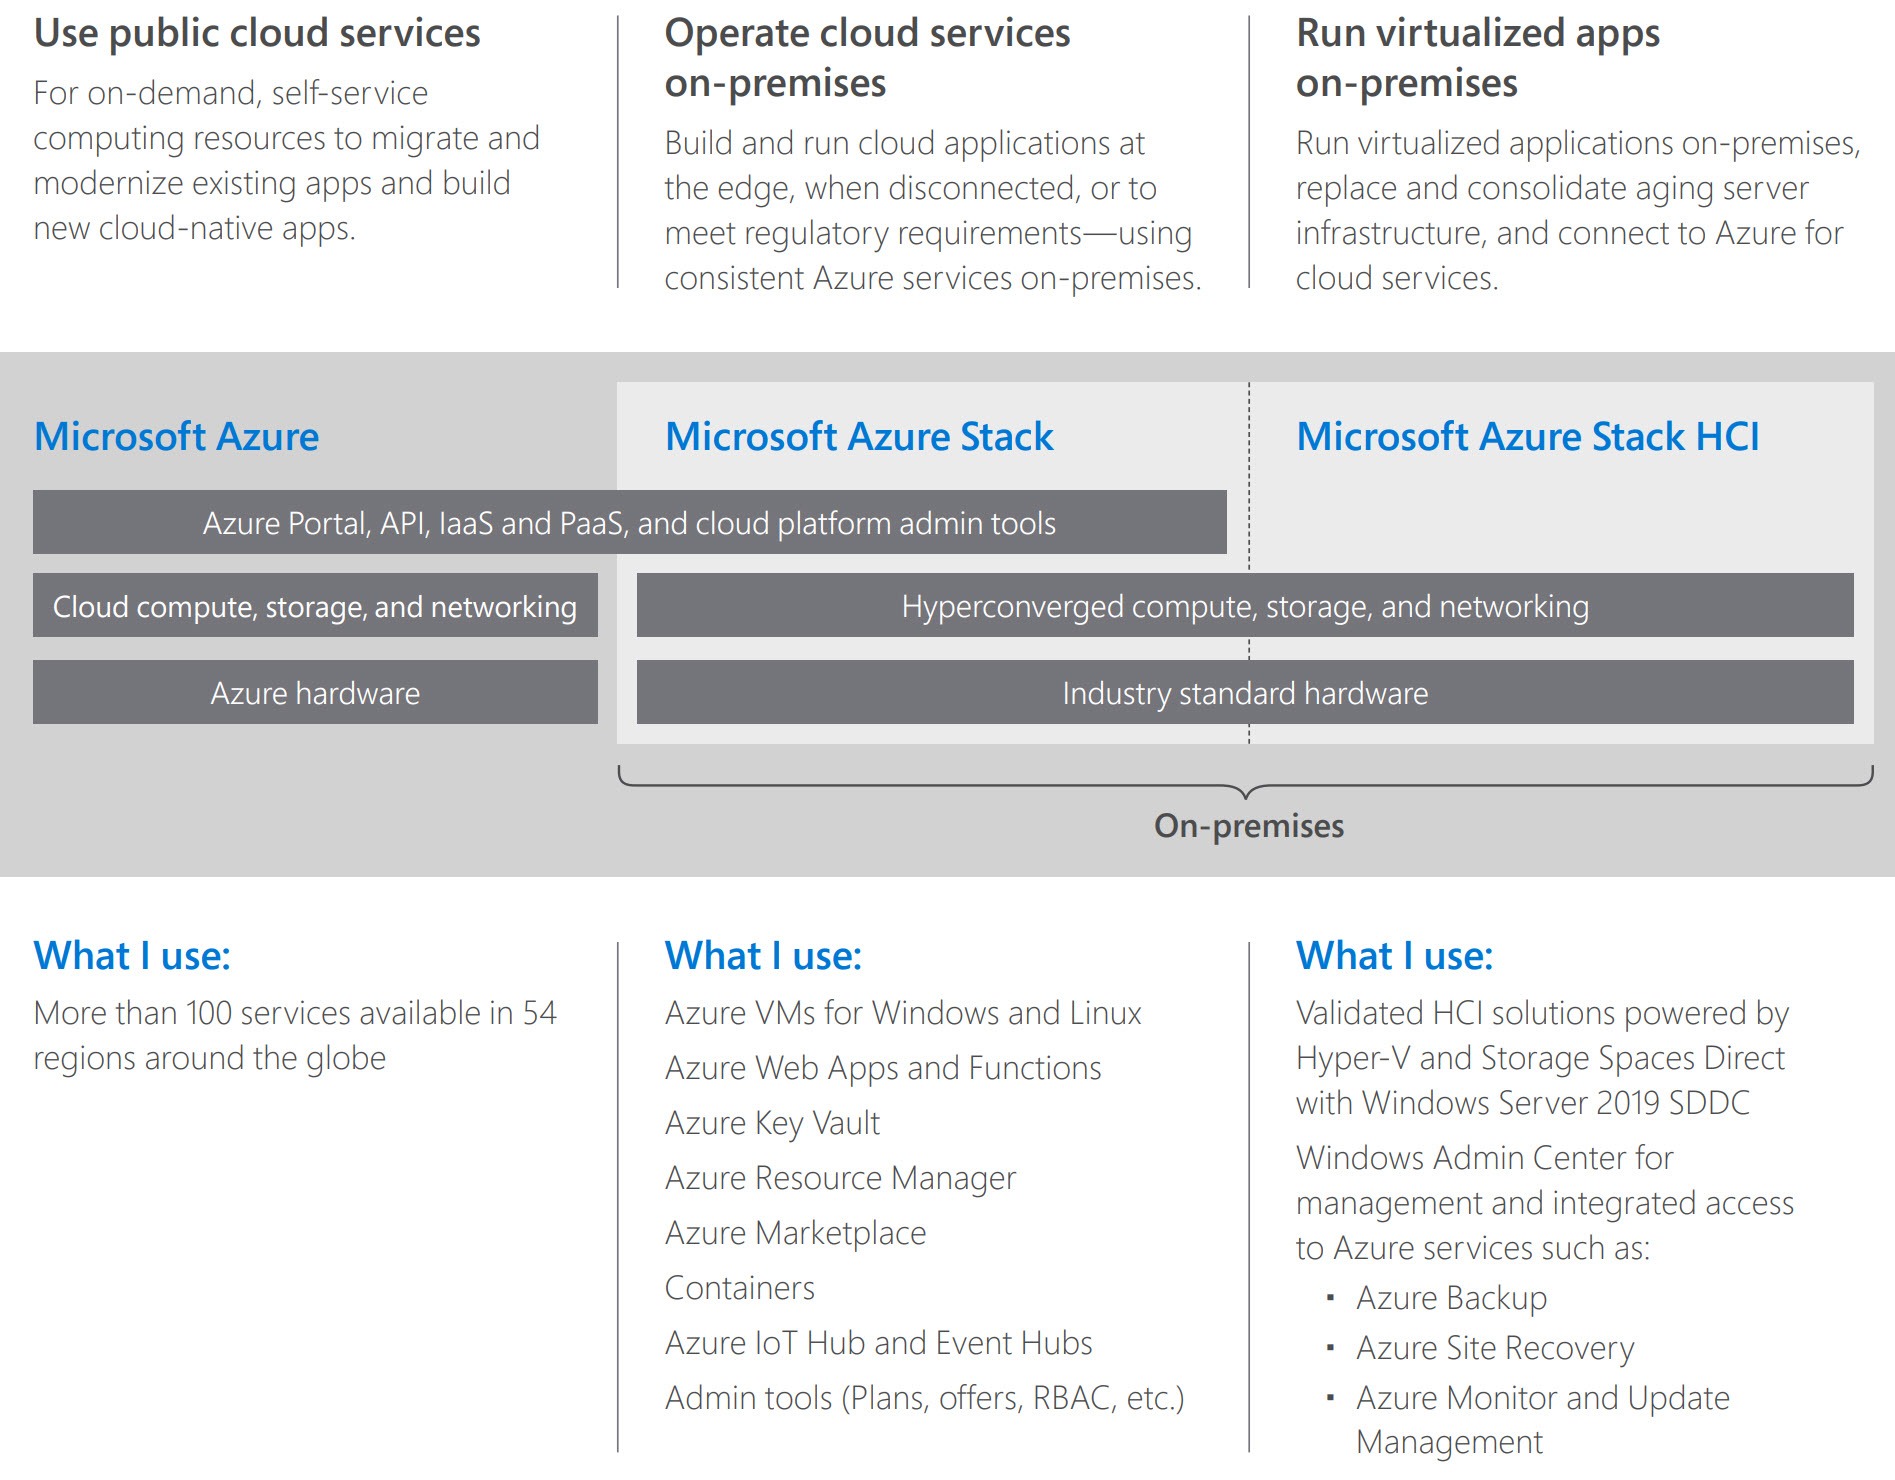This screenshot has height=1480, width=1895.
Task: Click the 'Containers' list entry
Action: coord(740,1288)
